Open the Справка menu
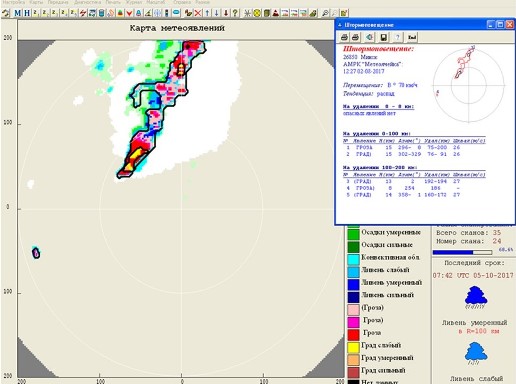Image resolution: width=516 pixels, height=384 pixels. tap(181, 2)
